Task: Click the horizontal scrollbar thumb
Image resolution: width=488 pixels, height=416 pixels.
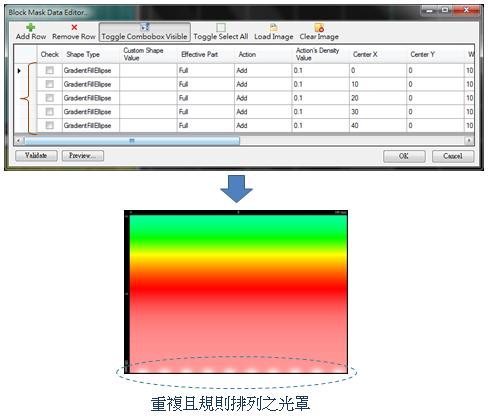Action: point(132,141)
